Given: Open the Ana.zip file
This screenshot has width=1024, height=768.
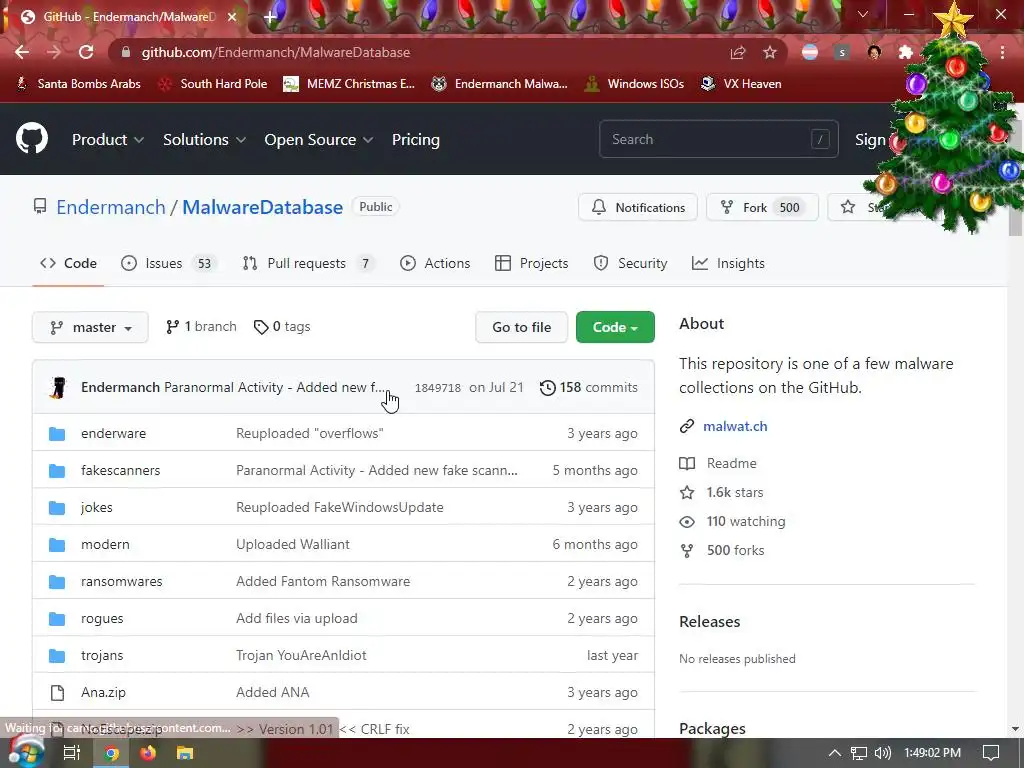Looking at the screenshot, I should coord(103,692).
